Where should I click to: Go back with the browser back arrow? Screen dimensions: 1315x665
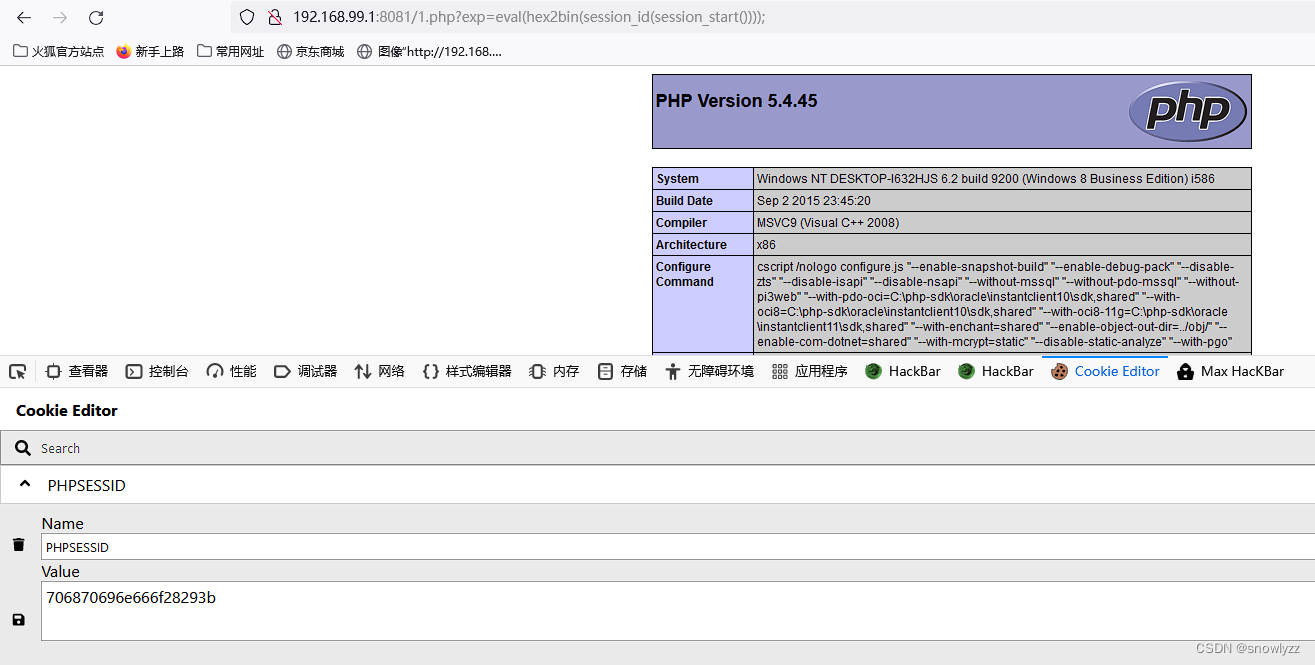click(x=24, y=18)
